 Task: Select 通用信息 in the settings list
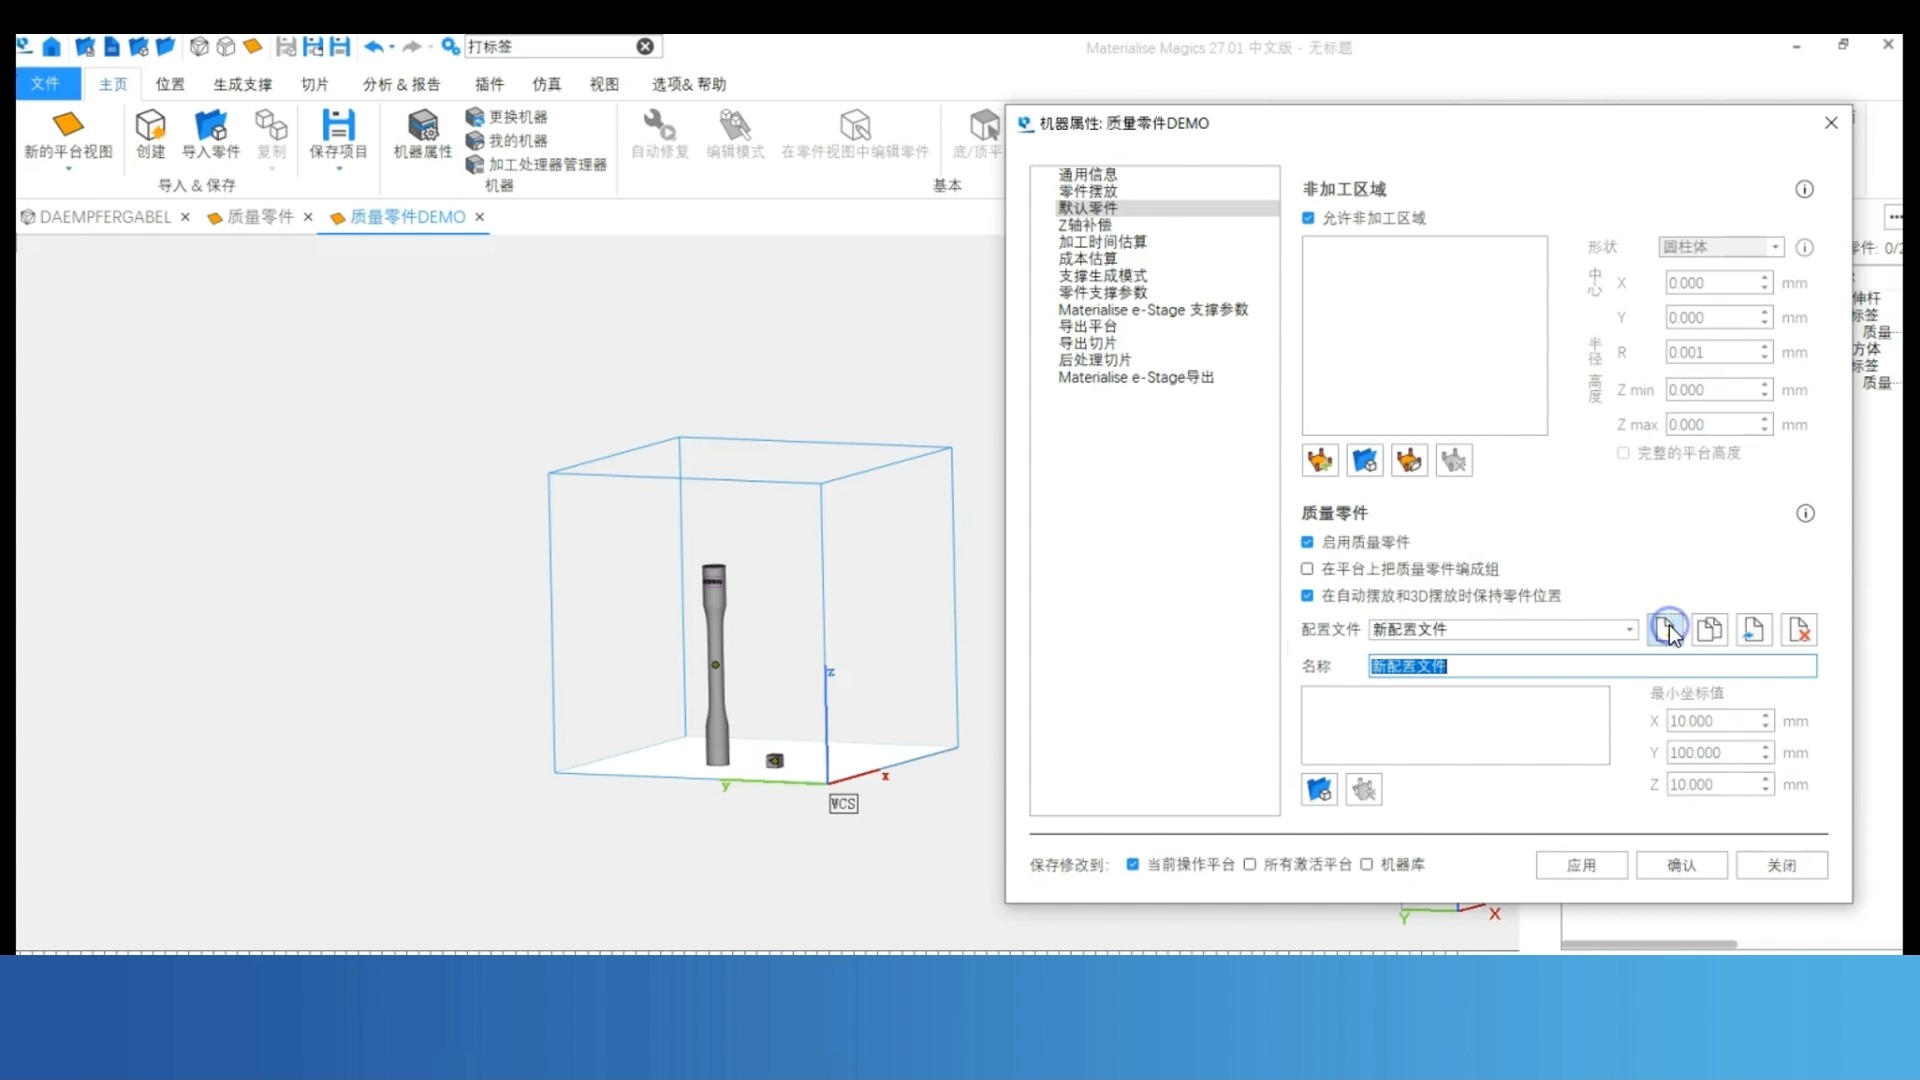point(1087,174)
